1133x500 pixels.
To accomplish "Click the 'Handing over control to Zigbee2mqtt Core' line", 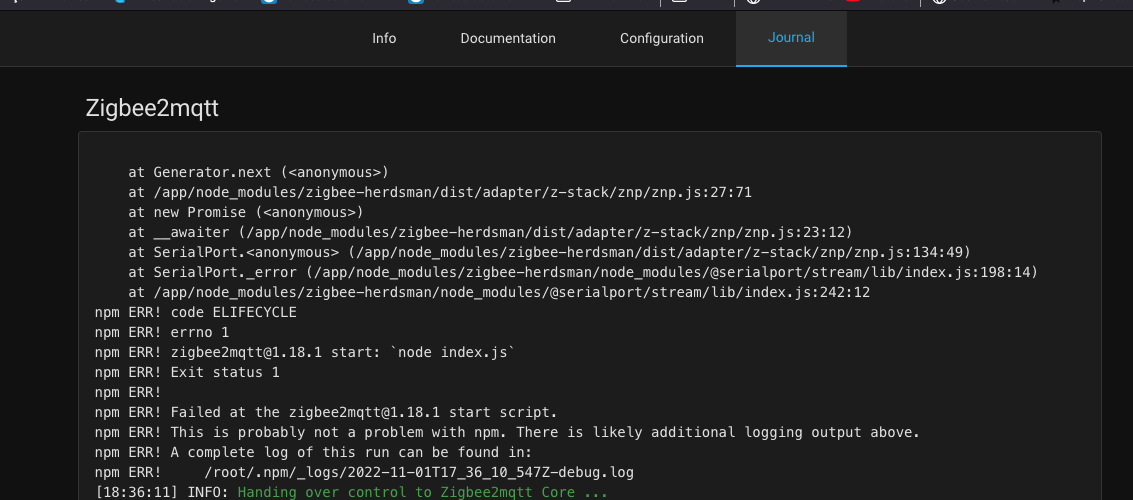I will pos(351,493).
